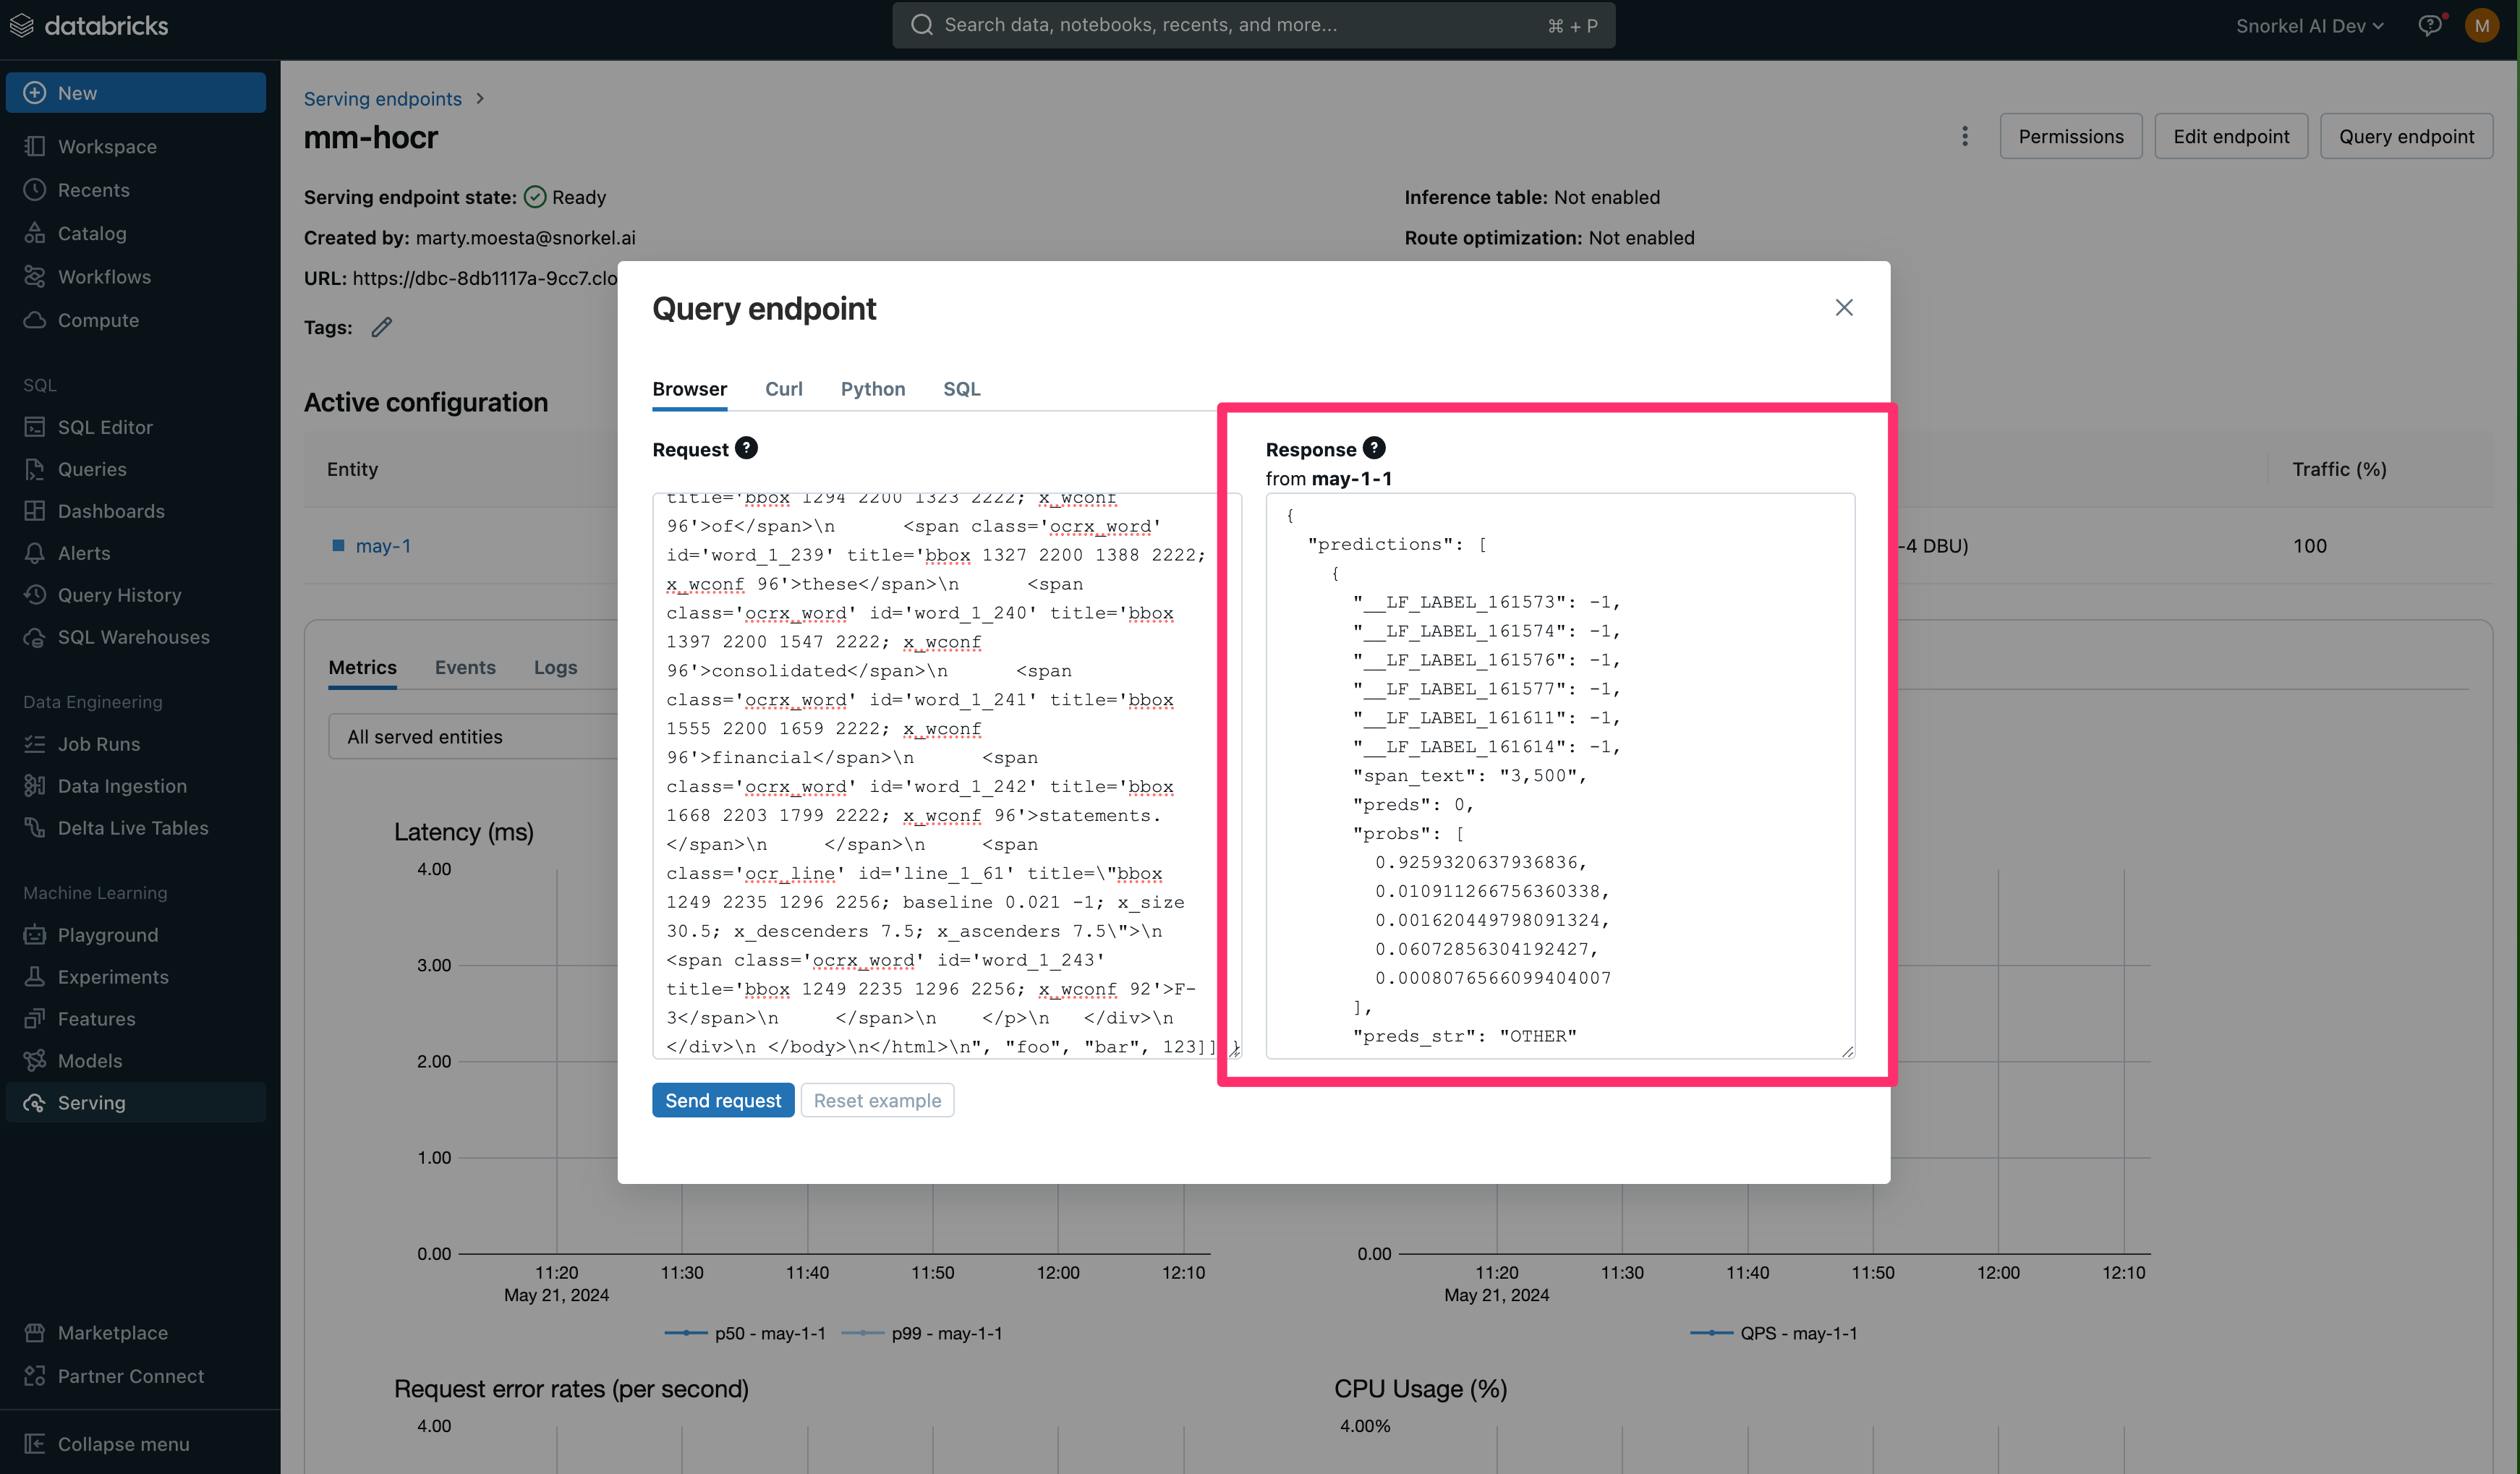This screenshot has height=1474, width=2520.
Task: Click the Request help question icon
Action: click(x=746, y=448)
